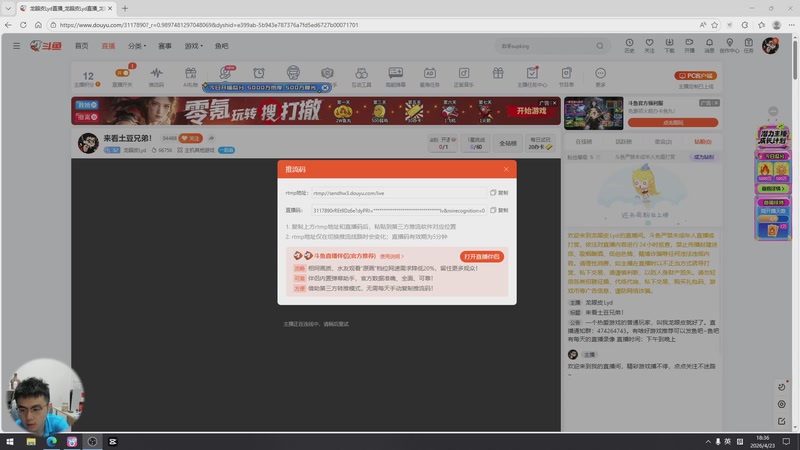Open the user avatar menu
800x450 pixels.
click(770, 45)
